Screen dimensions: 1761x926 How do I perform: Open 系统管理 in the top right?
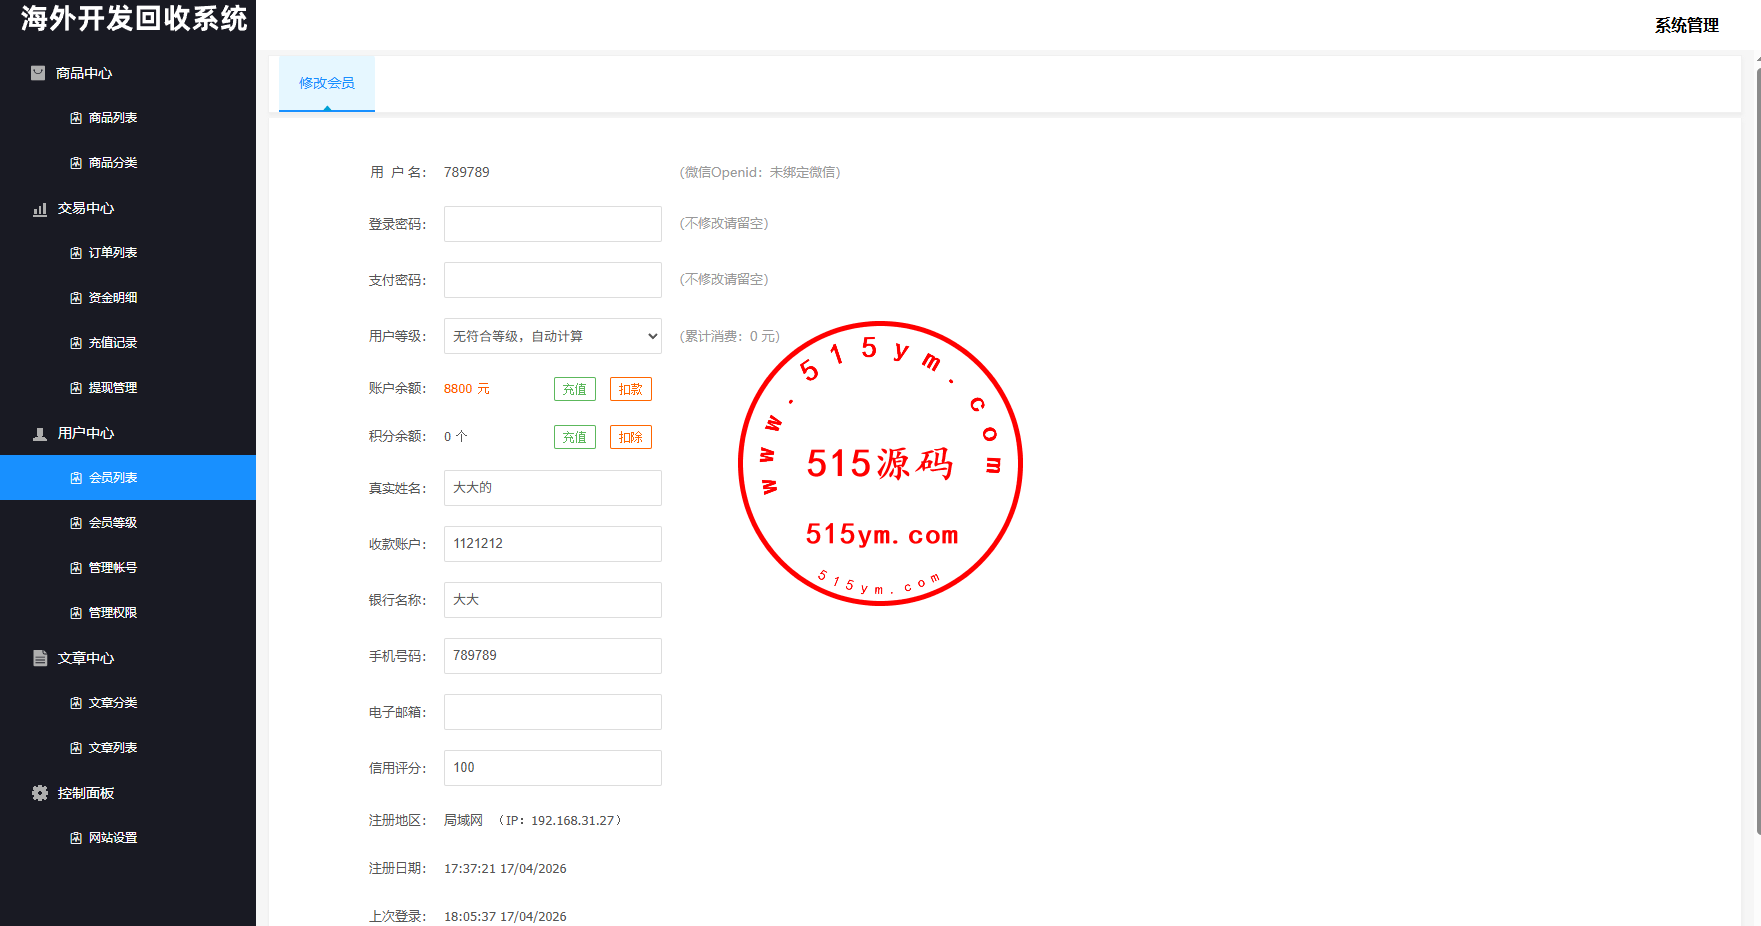[1686, 25]
